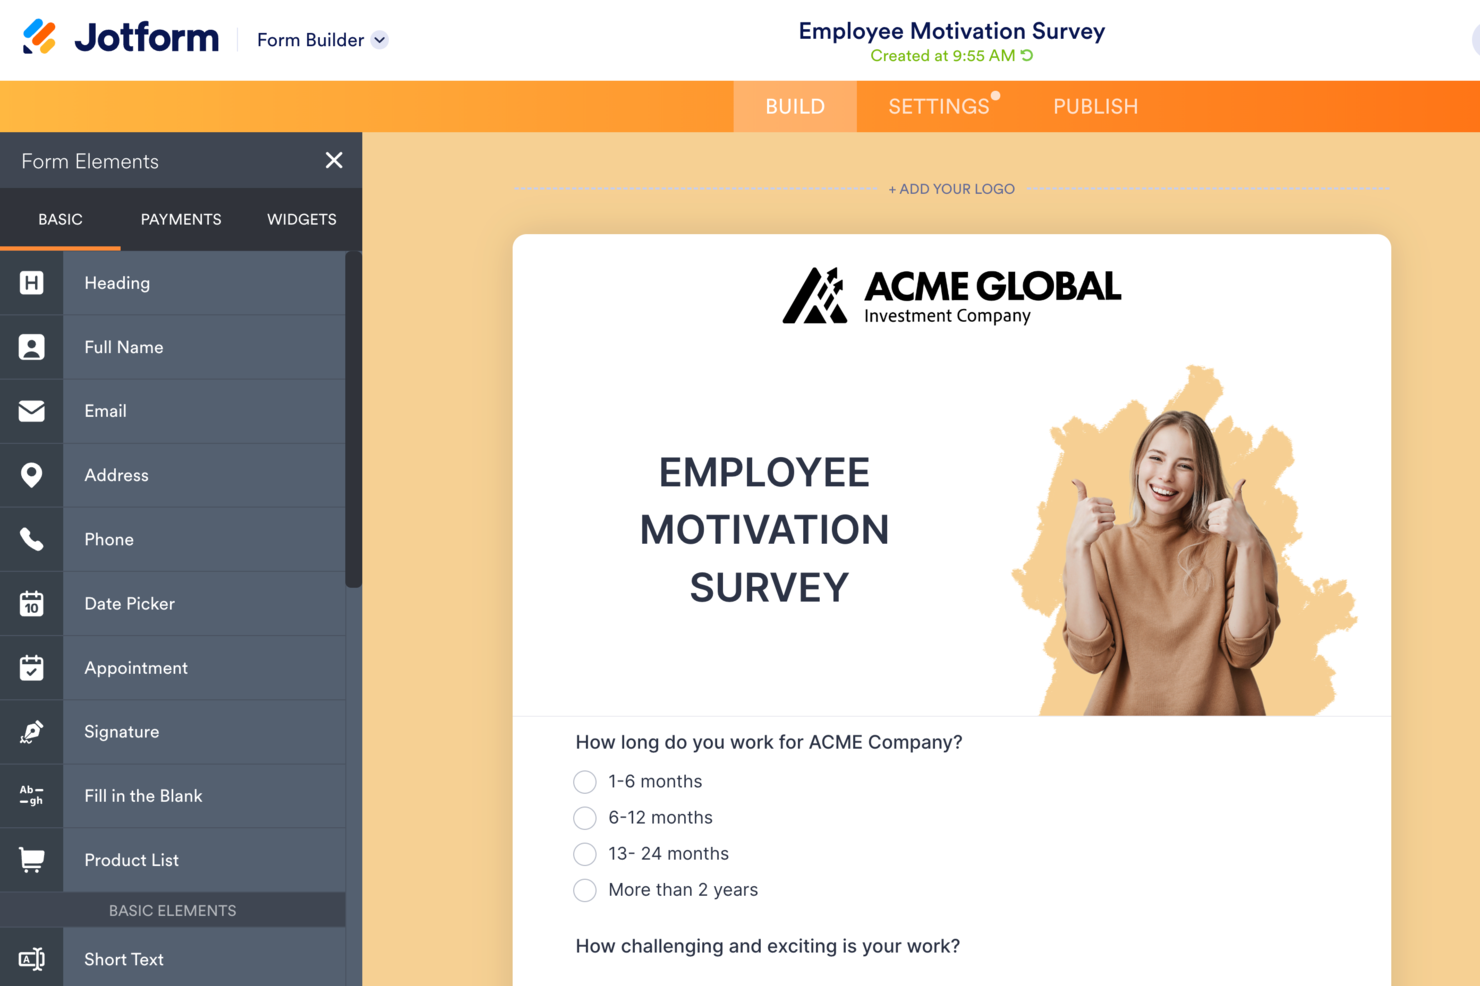Select 'More than 2 years' radio option
This screenshot has width=1480, height=986.
click(585, 890)
